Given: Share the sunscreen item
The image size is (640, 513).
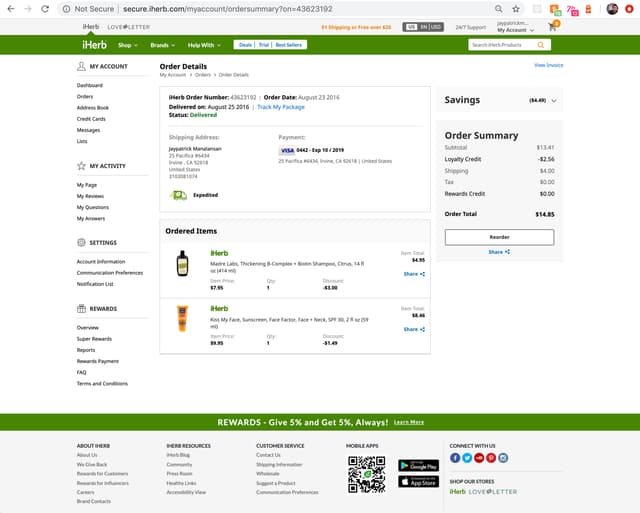Looking at the screenshot, I should [414, 329].
